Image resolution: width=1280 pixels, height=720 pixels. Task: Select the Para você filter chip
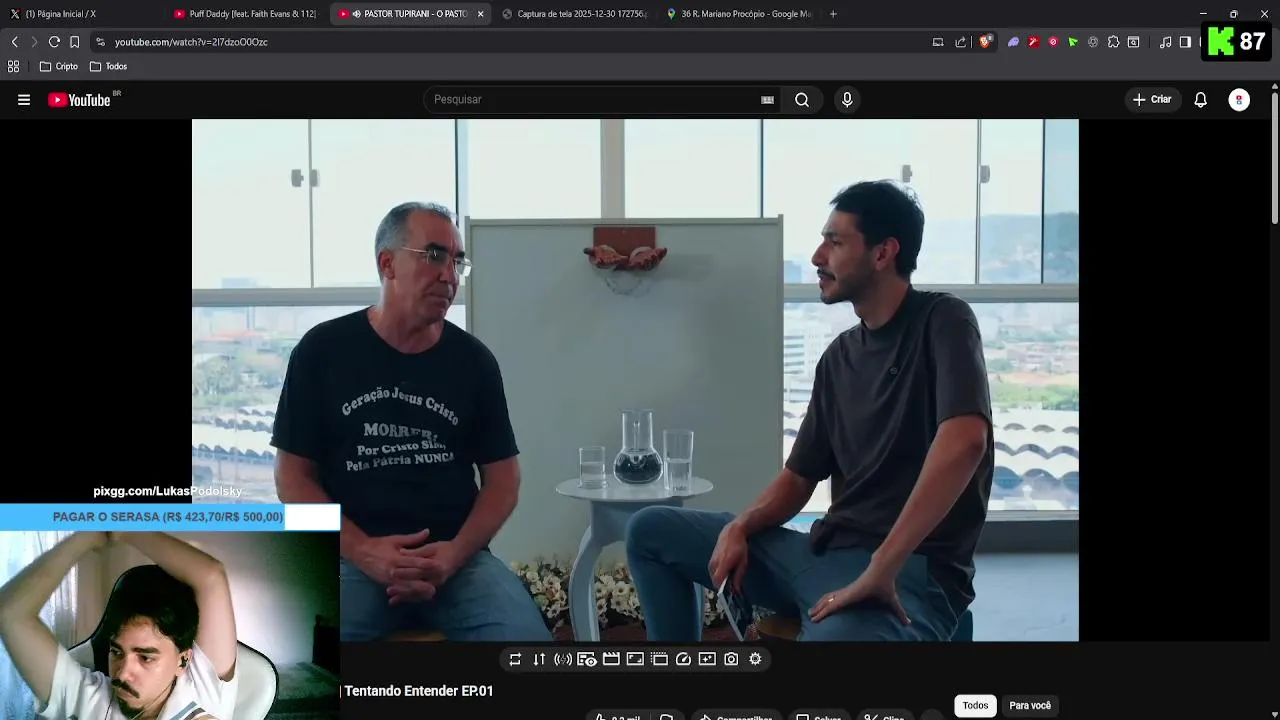(1030, 706)
